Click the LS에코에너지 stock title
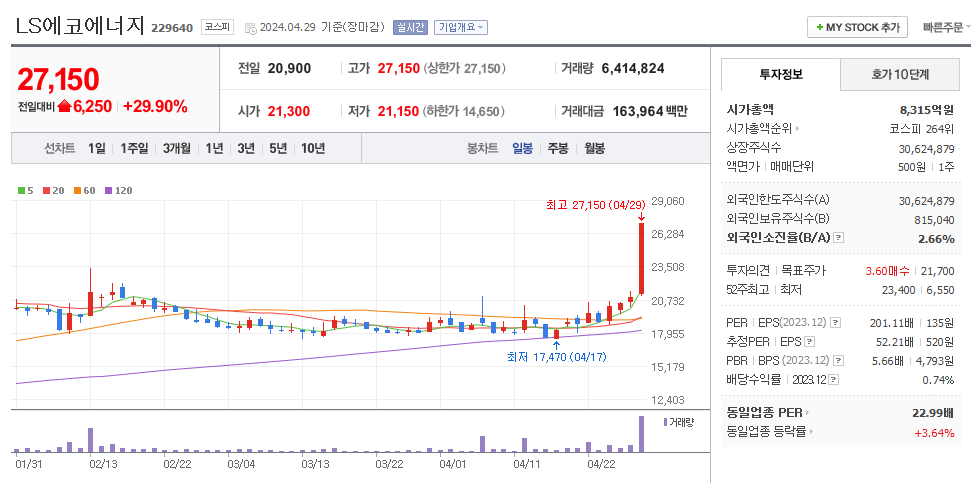Screen dimensions: 977x483 click(x=80, y=26)
